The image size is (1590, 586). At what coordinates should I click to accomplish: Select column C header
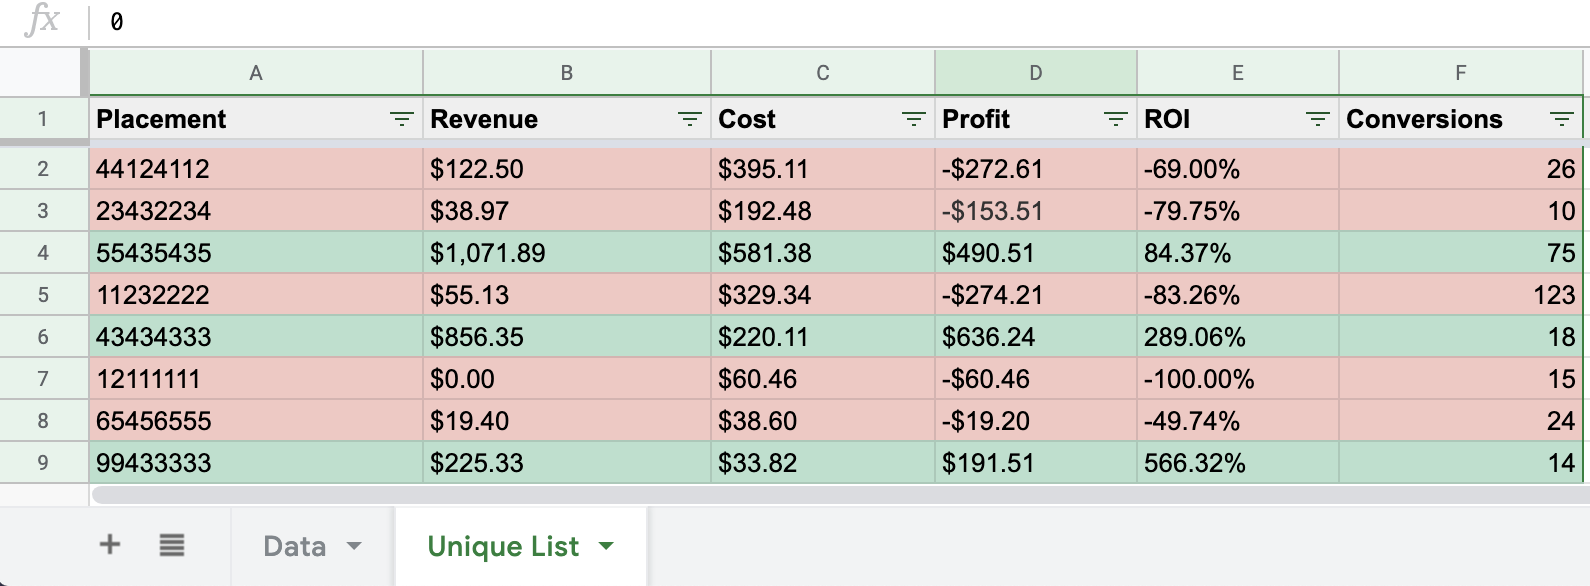(823, 73)
